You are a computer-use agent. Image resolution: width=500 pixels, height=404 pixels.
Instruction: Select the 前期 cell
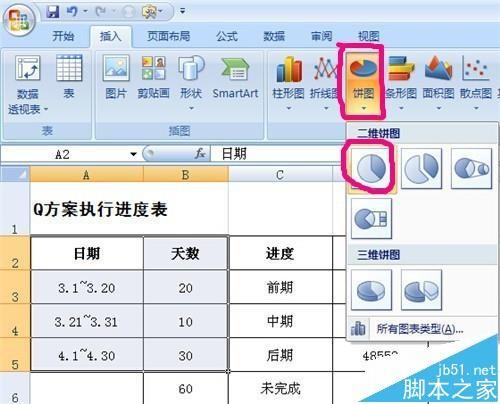(x=281, y=287)
